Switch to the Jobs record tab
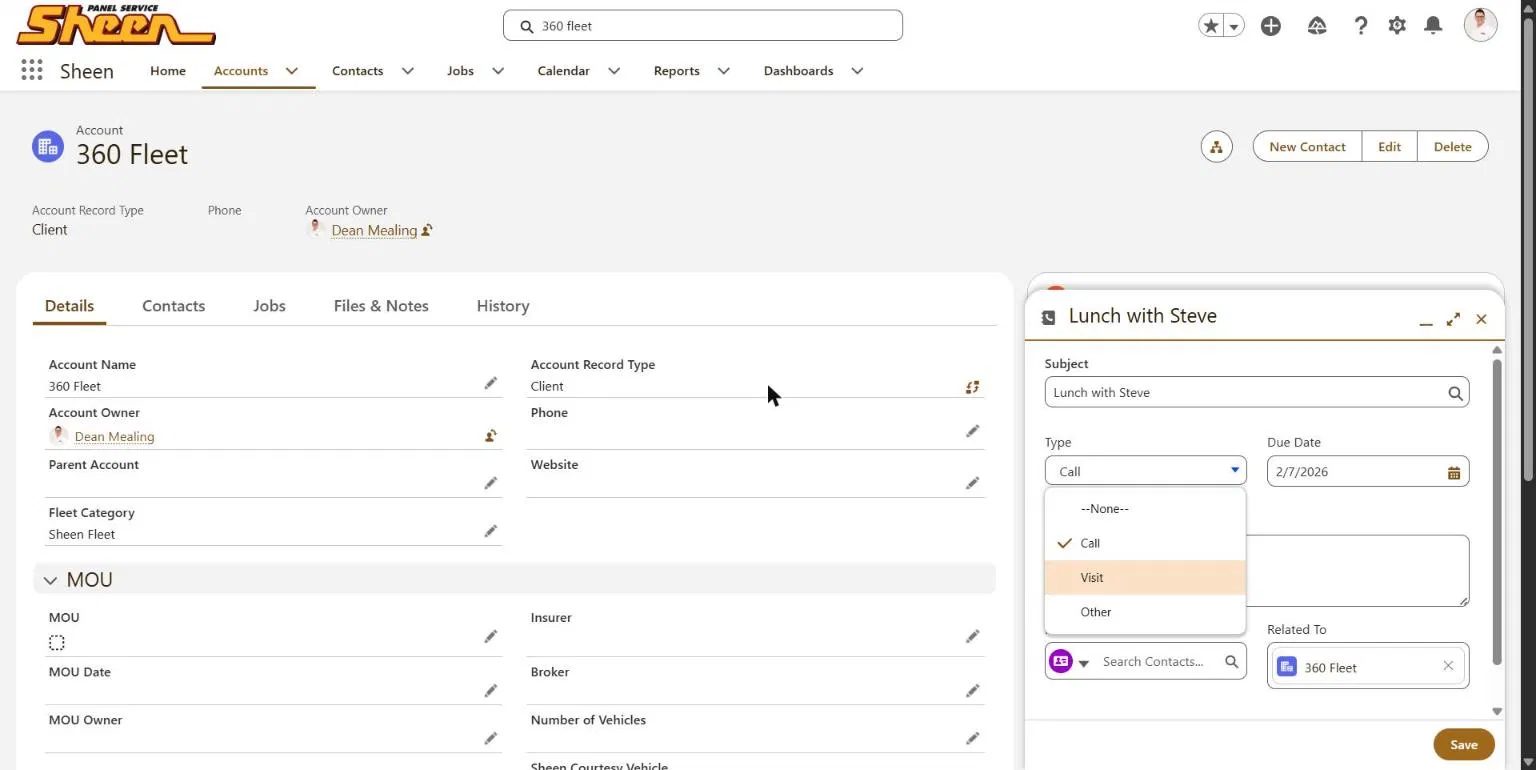Viewport: 1536px width, 770px height. (x=269, y=306)
